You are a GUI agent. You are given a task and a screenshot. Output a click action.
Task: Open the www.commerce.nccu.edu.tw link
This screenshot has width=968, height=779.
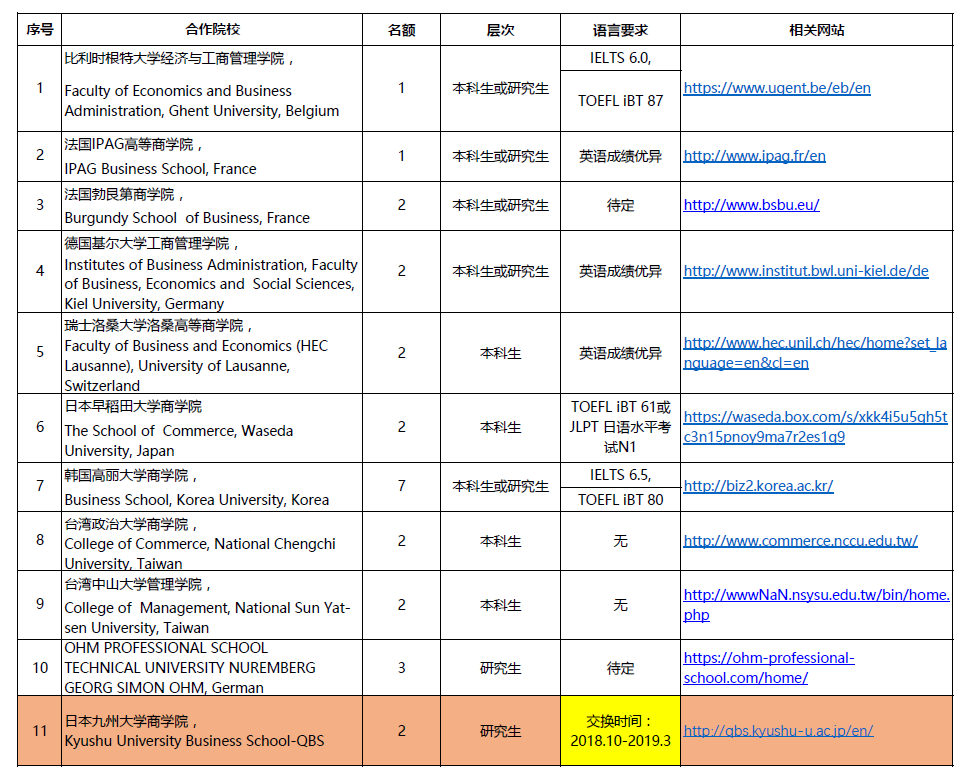[800, 541]
